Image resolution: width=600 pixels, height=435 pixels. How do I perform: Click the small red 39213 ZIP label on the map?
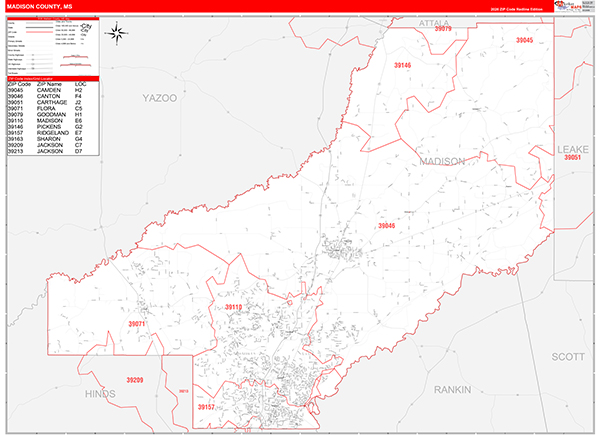pyautogui.click(x=183, y=391)
